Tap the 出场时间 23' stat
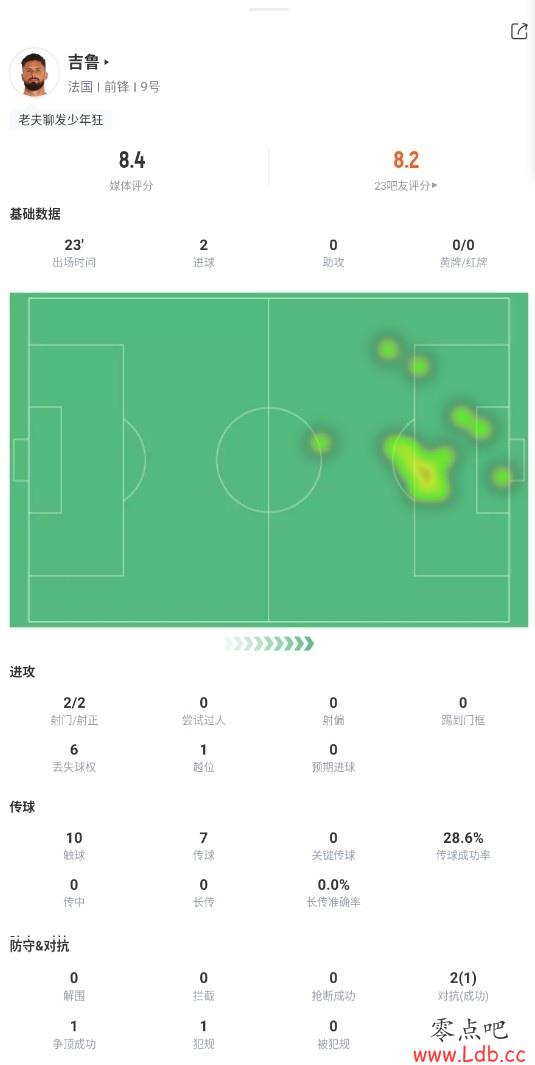This screenshot has height=1065, width=535. click(x=74, y=253)
